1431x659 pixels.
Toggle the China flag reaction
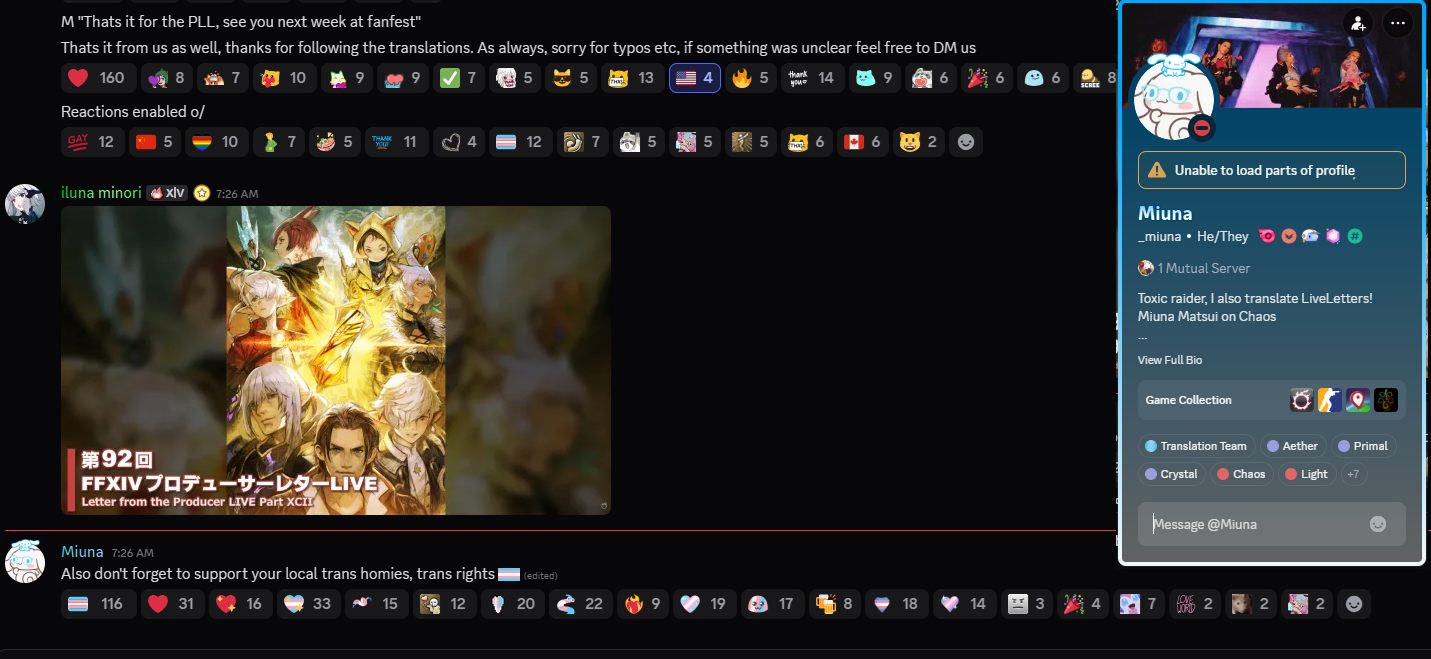pos(155,142)
